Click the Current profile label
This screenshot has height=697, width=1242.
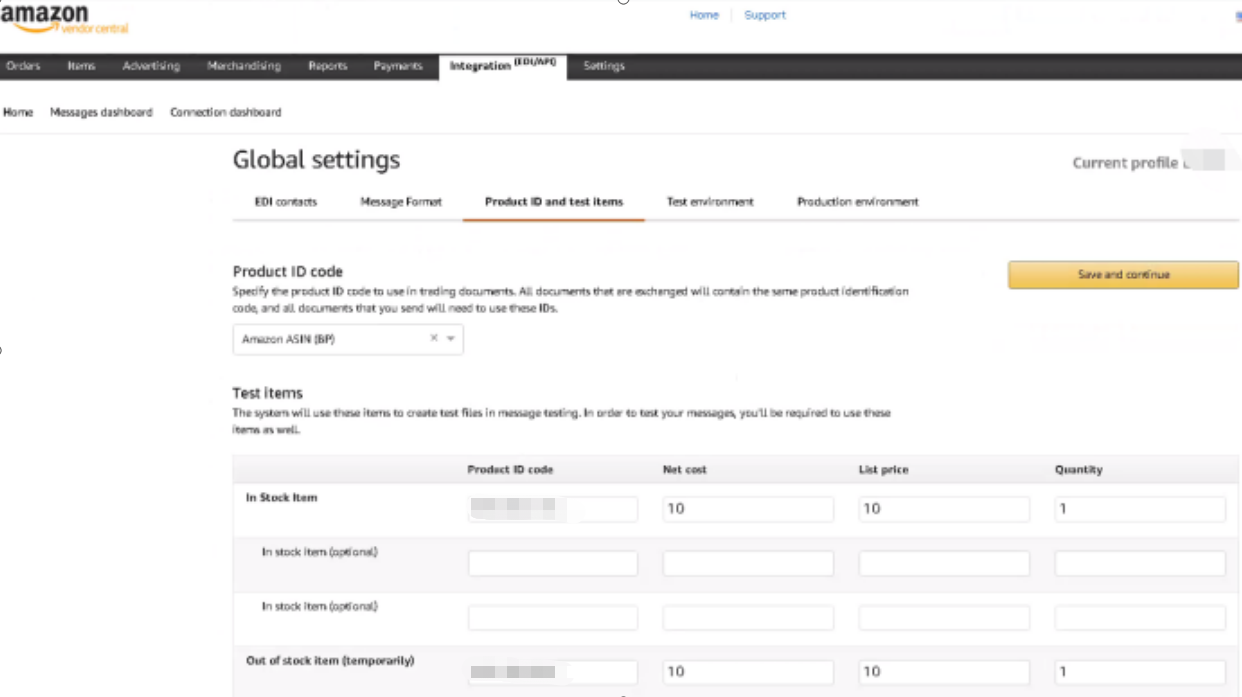[x=1125, y=162]
